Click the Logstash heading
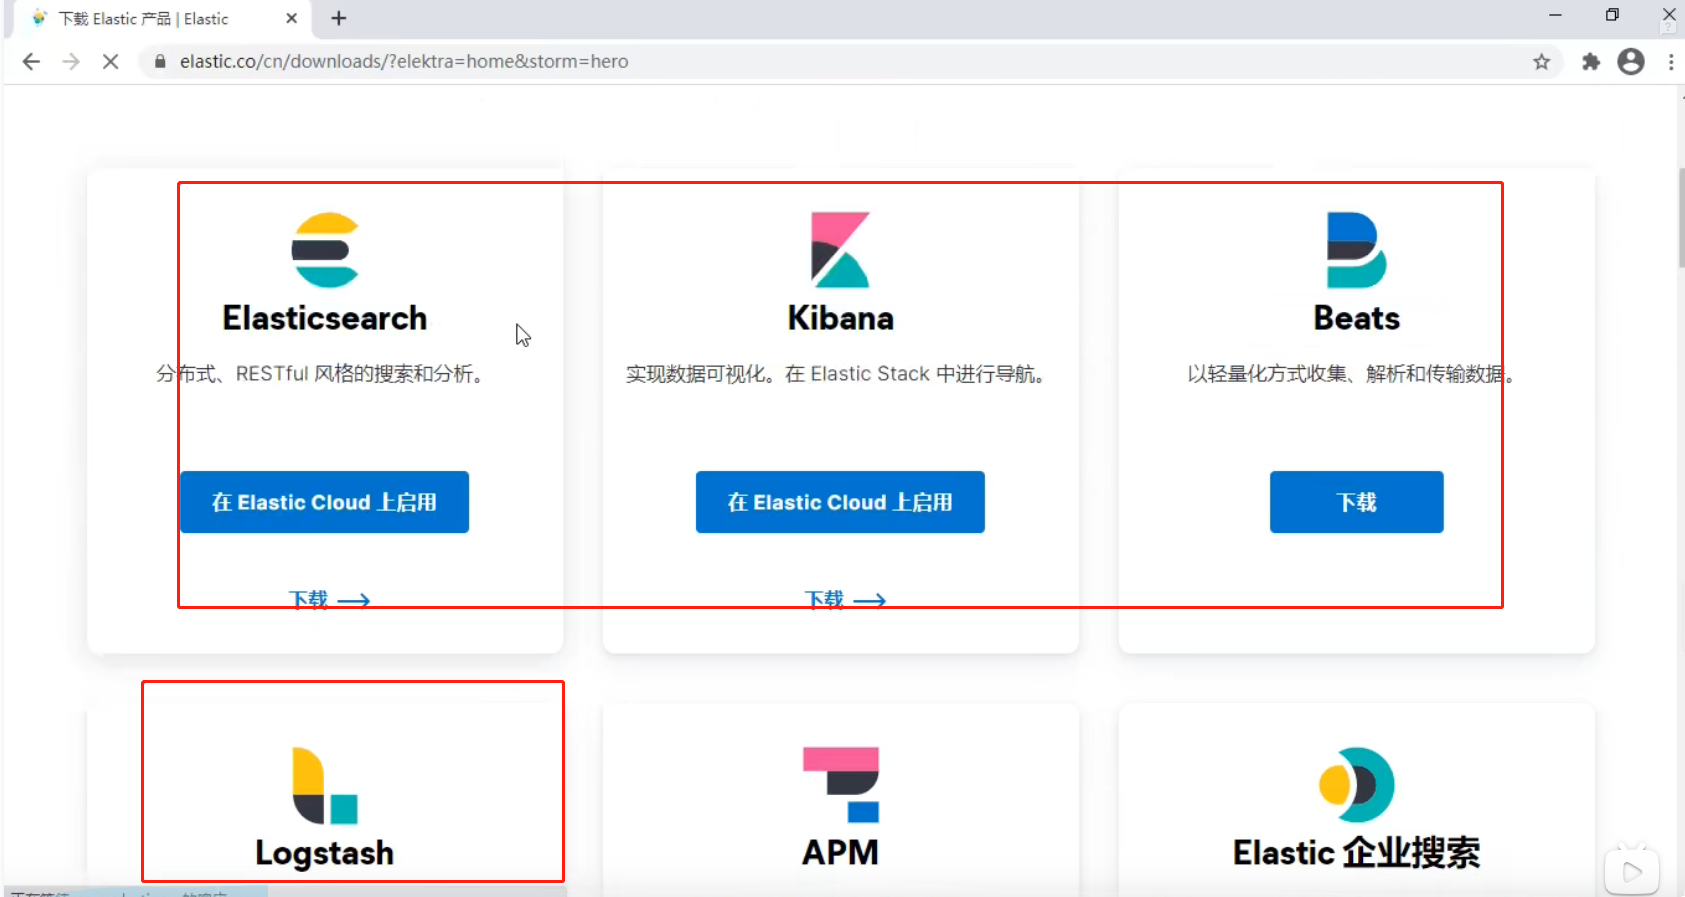The height and width of the screenshot is (897, 1685). (x=325, y=853)
